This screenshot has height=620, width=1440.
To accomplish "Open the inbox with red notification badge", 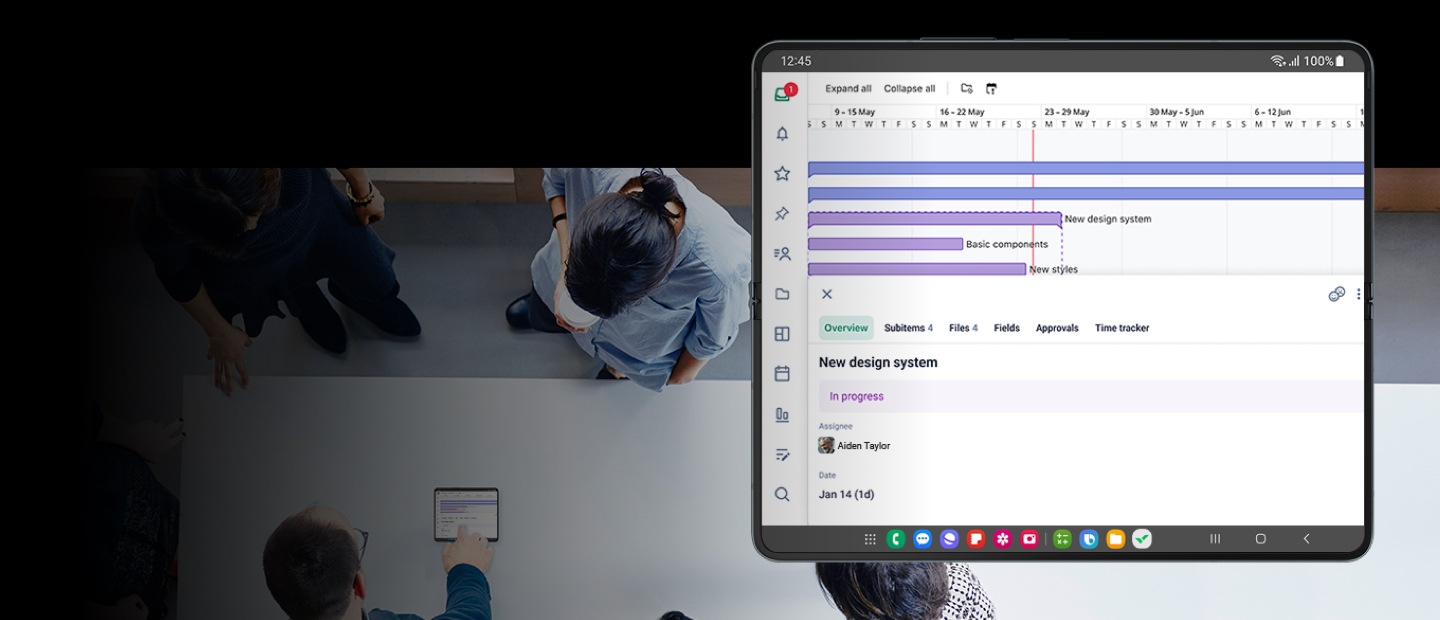I will pos(784,93).
